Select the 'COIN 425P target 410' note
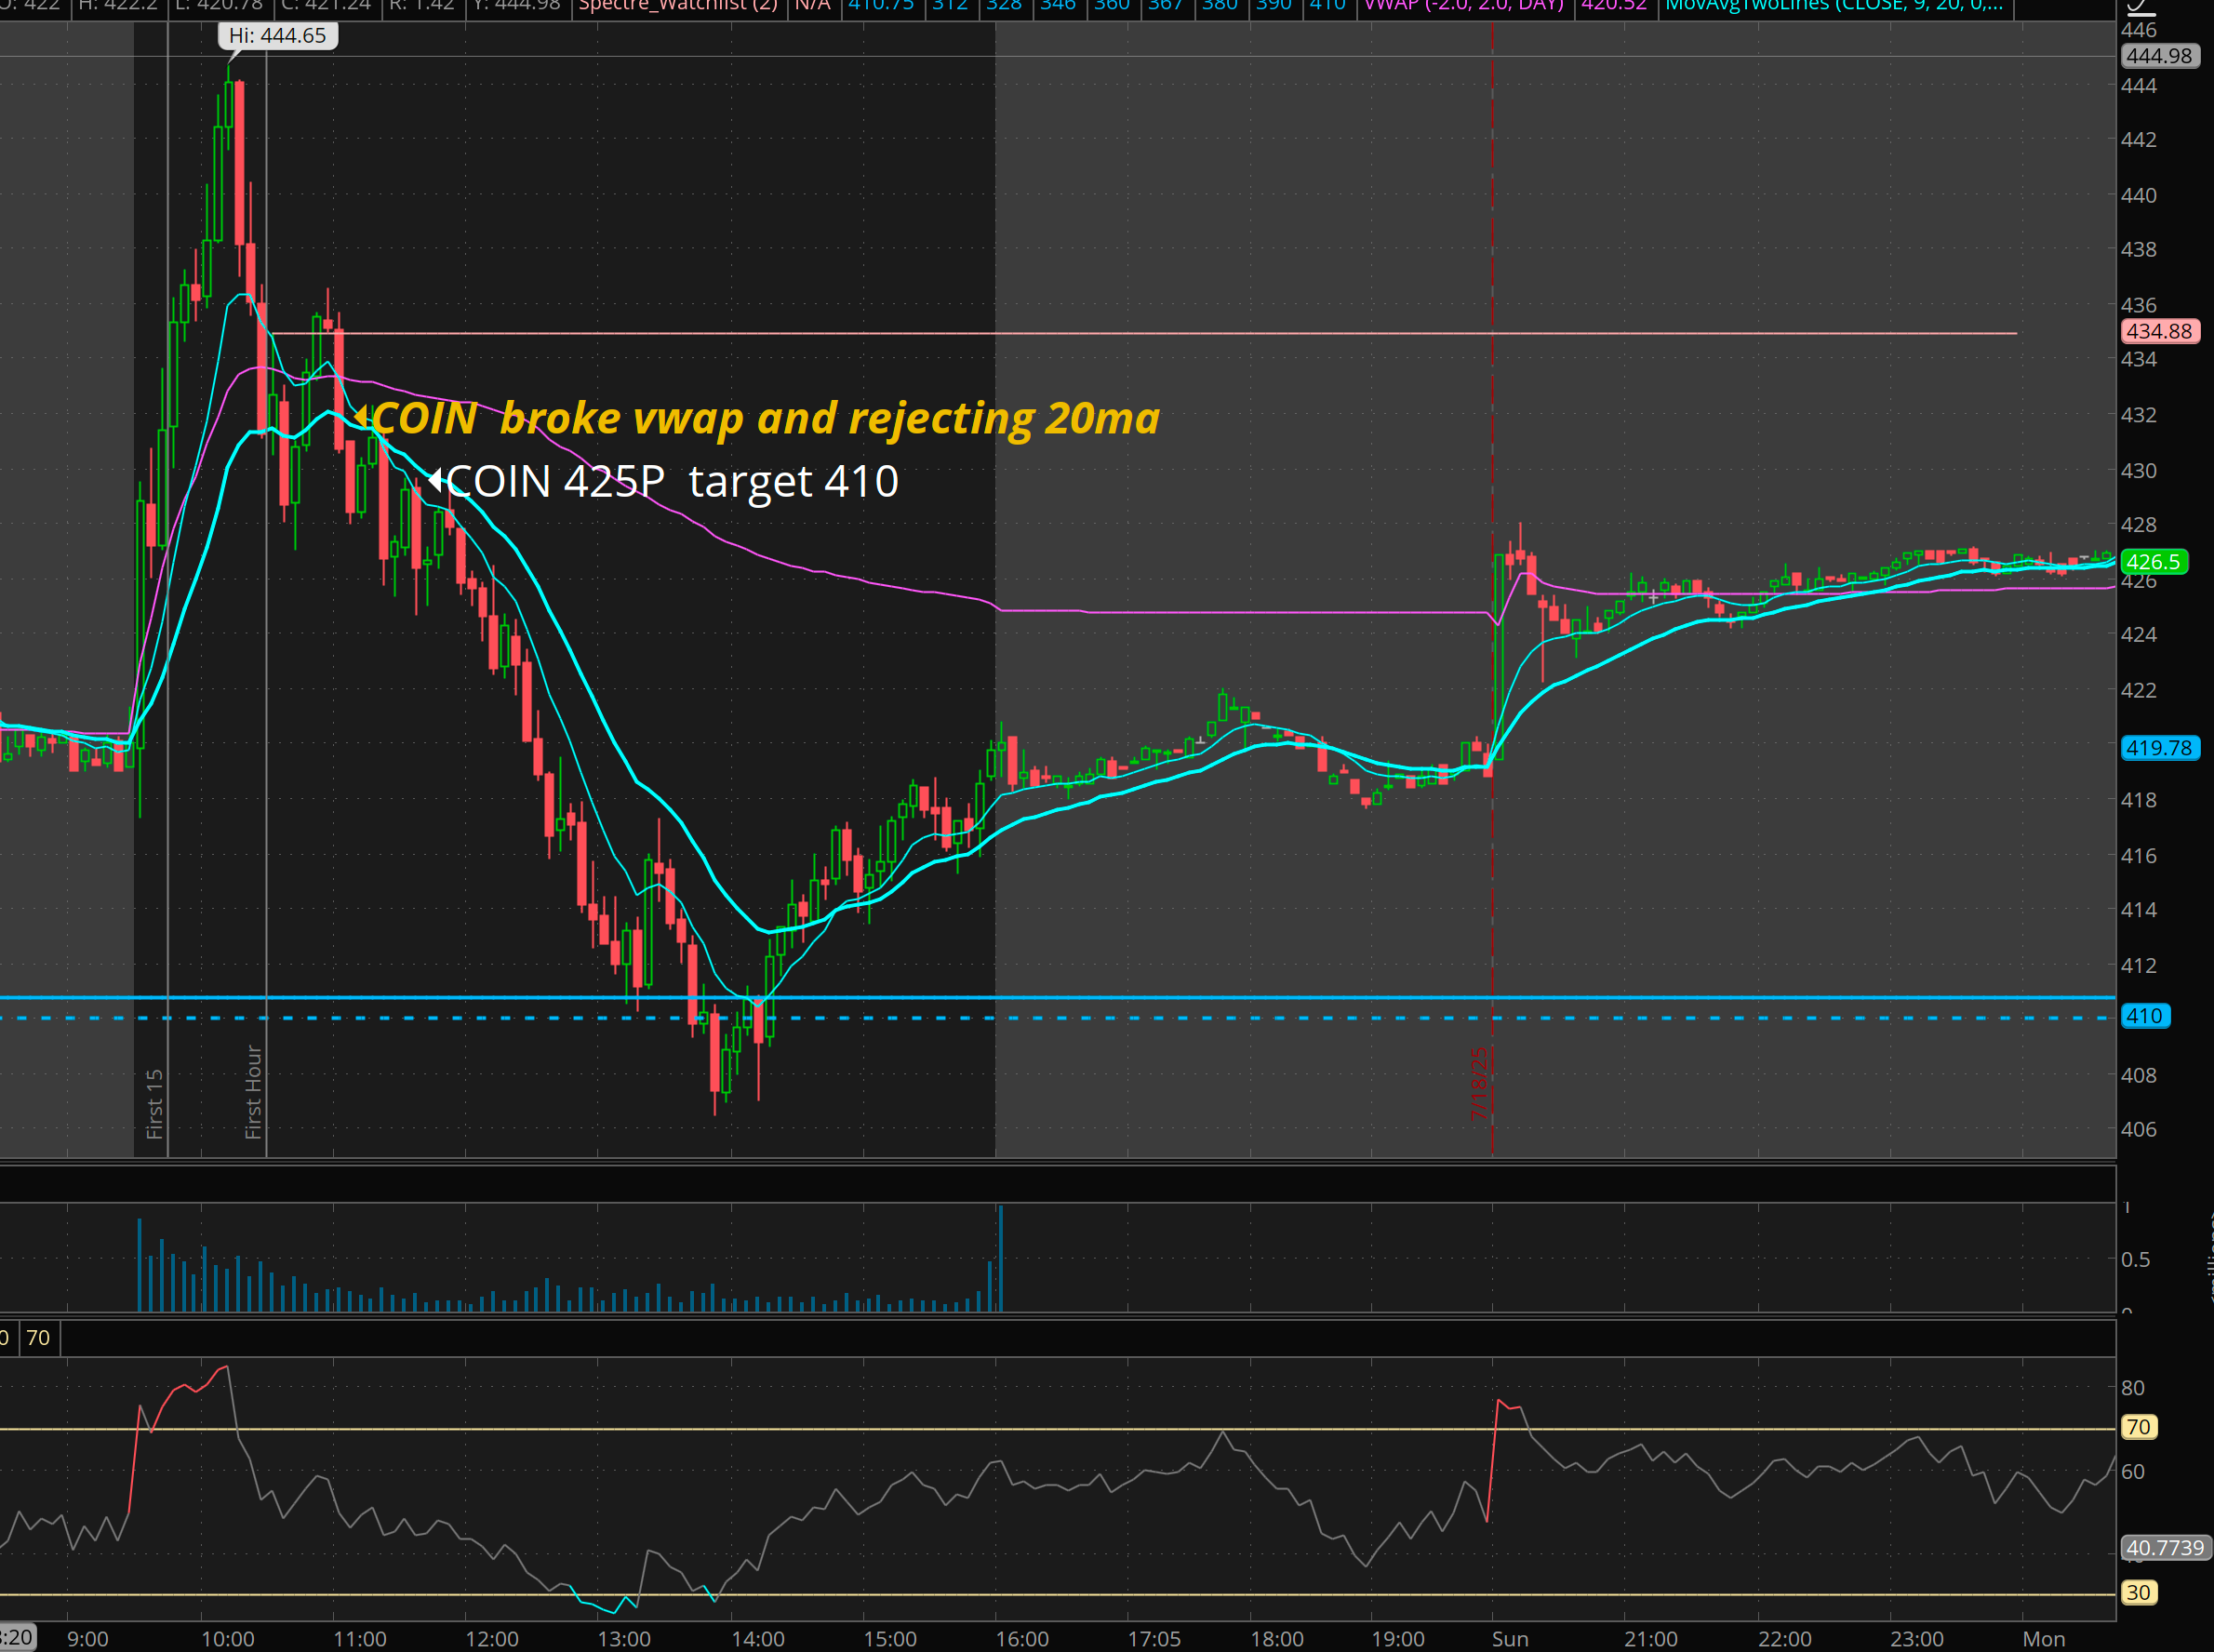This screenshot has height=1652, width=2214. tap(671, 482)
